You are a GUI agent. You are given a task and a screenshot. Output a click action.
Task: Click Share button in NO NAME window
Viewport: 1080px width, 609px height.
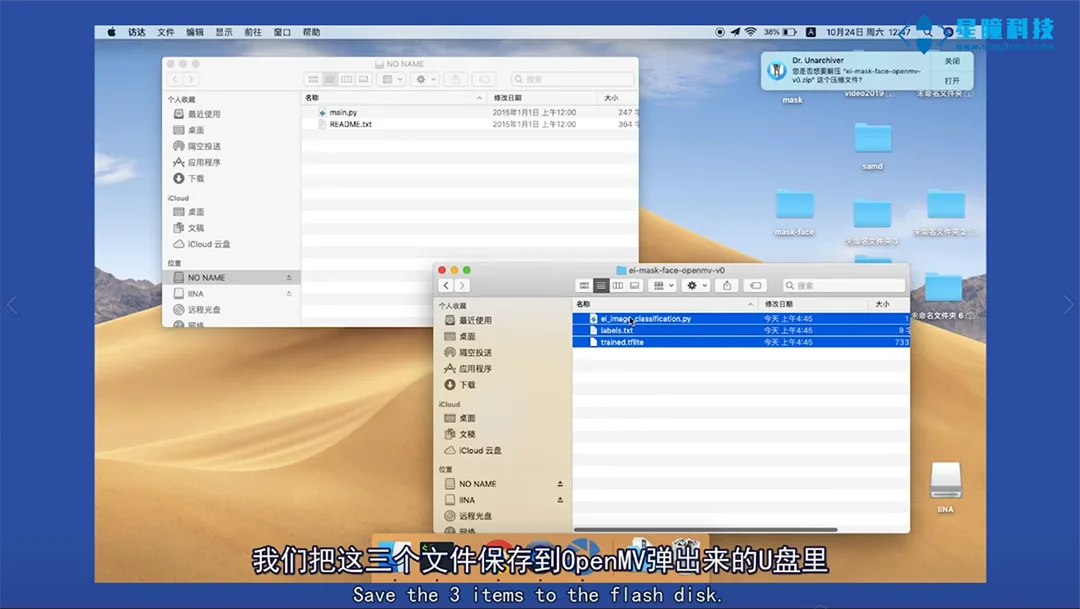pyautogui.click(x=455, y=79)
